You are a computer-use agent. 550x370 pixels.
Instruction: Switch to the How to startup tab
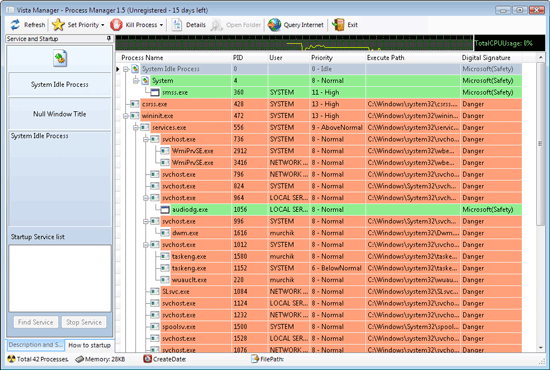(89, 345)
